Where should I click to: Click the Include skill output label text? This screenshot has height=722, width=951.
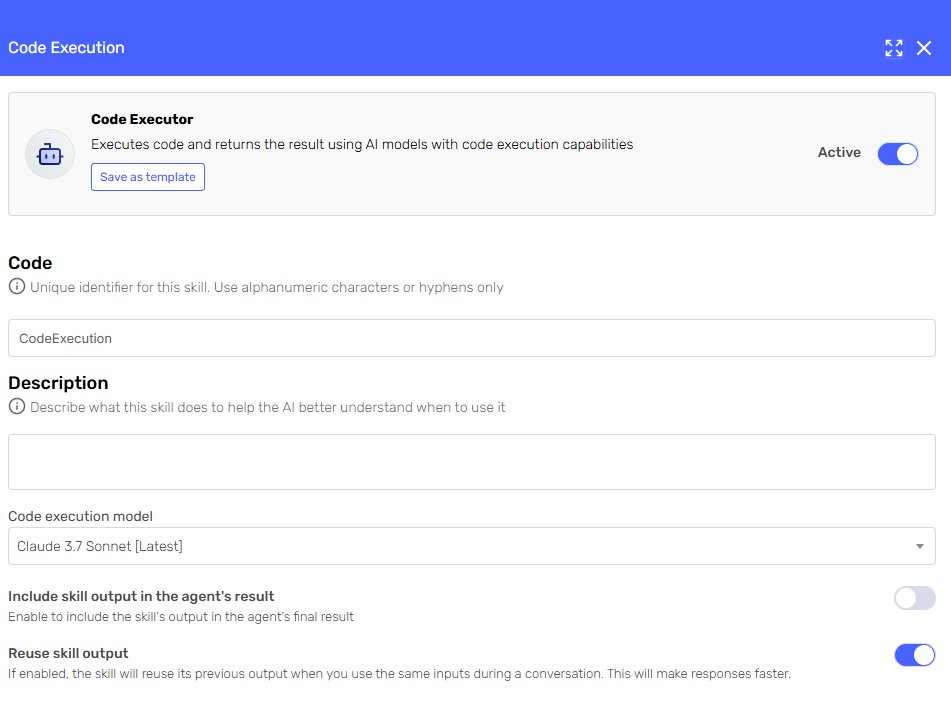pyautogui.click(x=141, y=596)
